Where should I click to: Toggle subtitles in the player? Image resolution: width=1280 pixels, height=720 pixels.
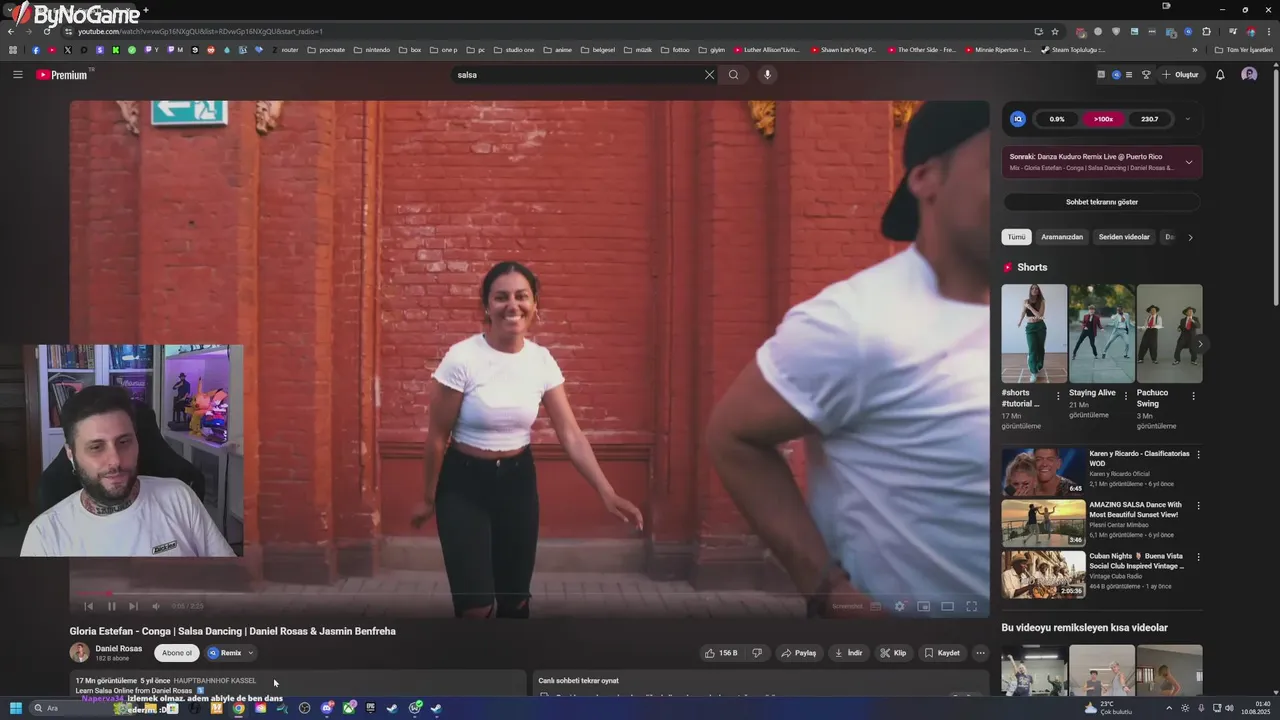(x=875, y=606)
